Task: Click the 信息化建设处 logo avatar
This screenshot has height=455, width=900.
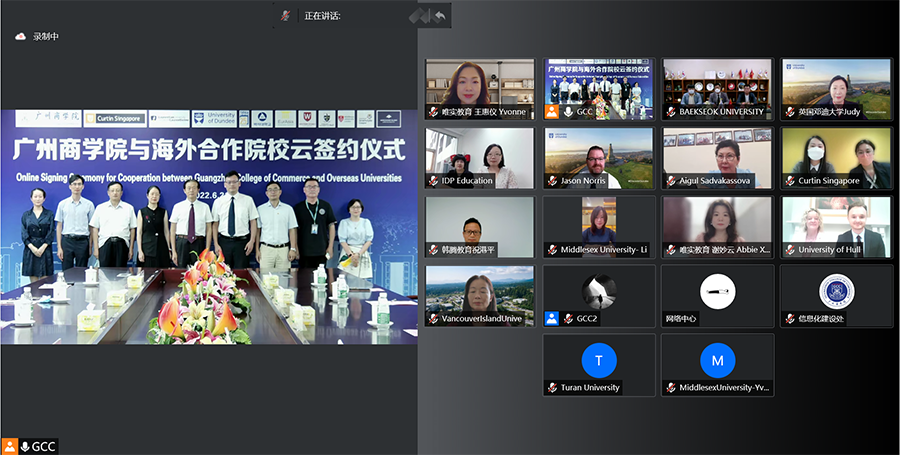Action: (x=836, y=290)
